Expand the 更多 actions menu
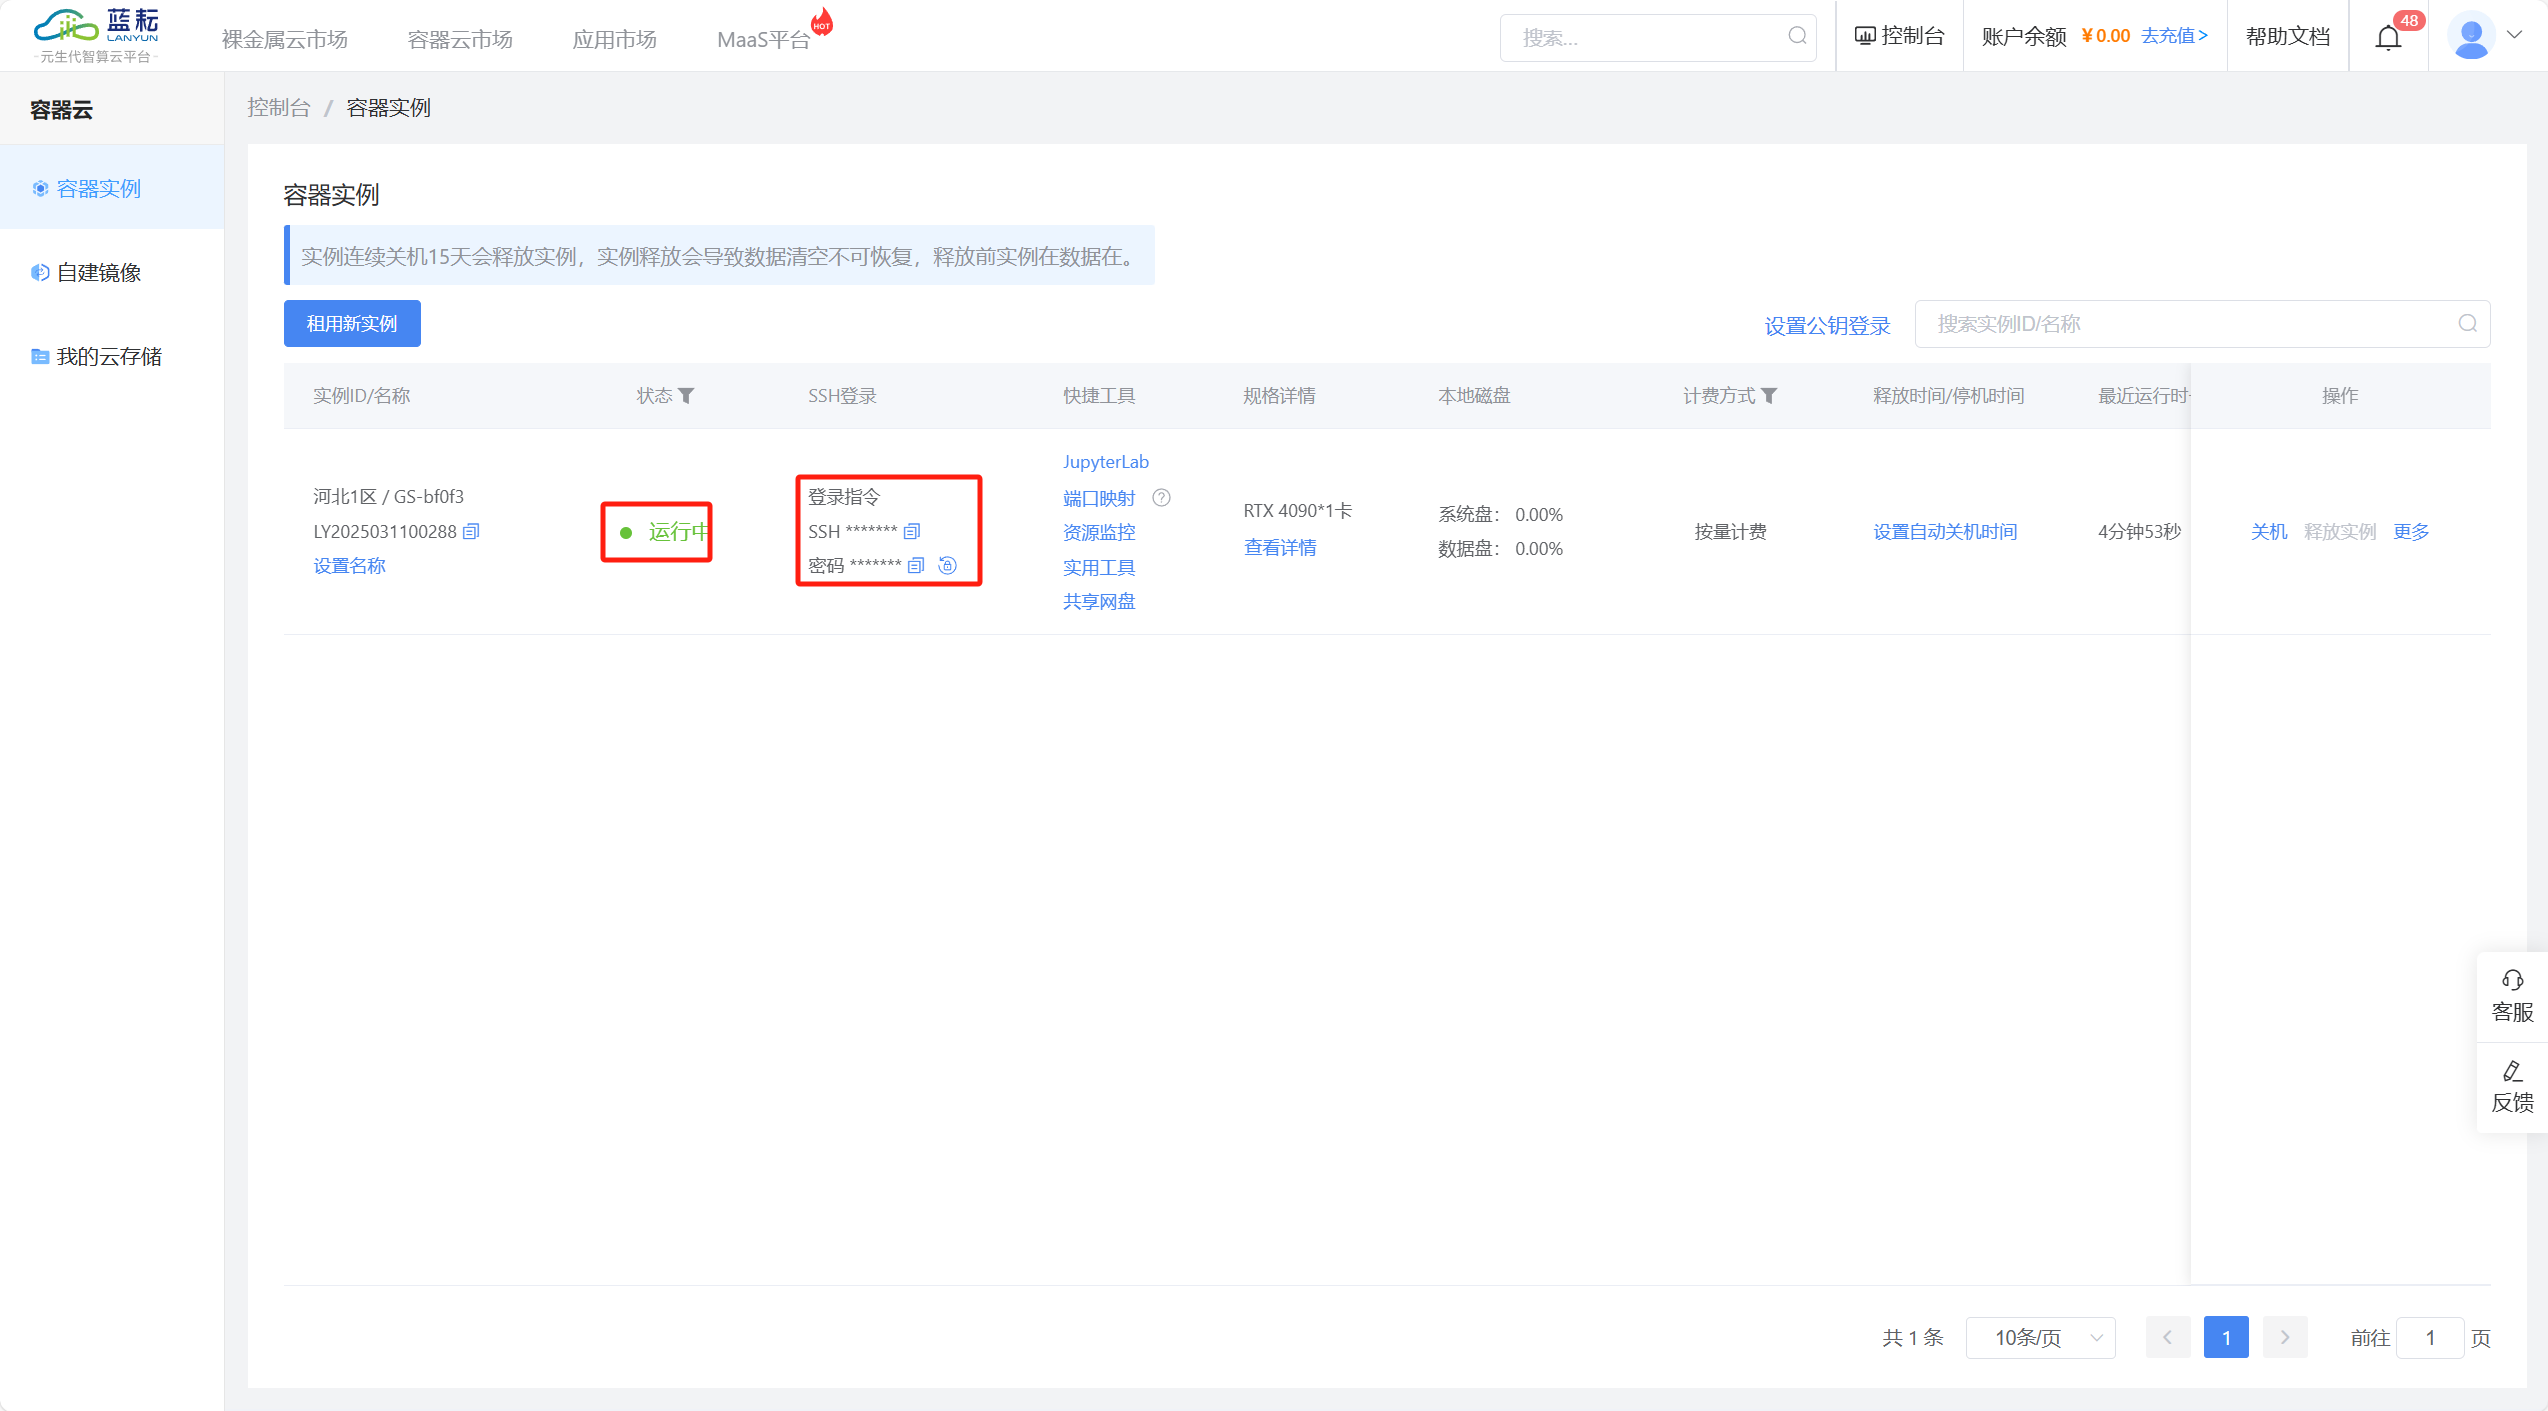Viewport: 2548px width, 1411px height. coord(2411,532)
